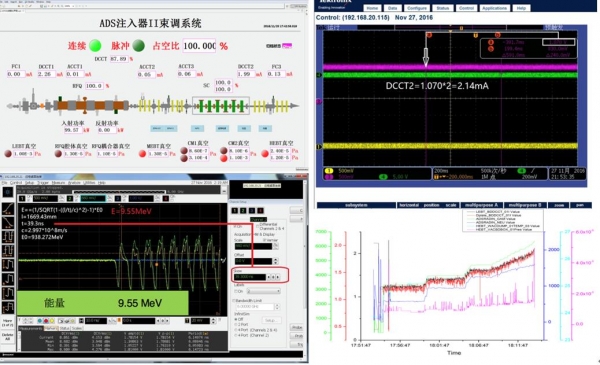Click the Skew value field in Channel Setup
Image resolution: width=600 pixels, height=365 pixels.
250,277
